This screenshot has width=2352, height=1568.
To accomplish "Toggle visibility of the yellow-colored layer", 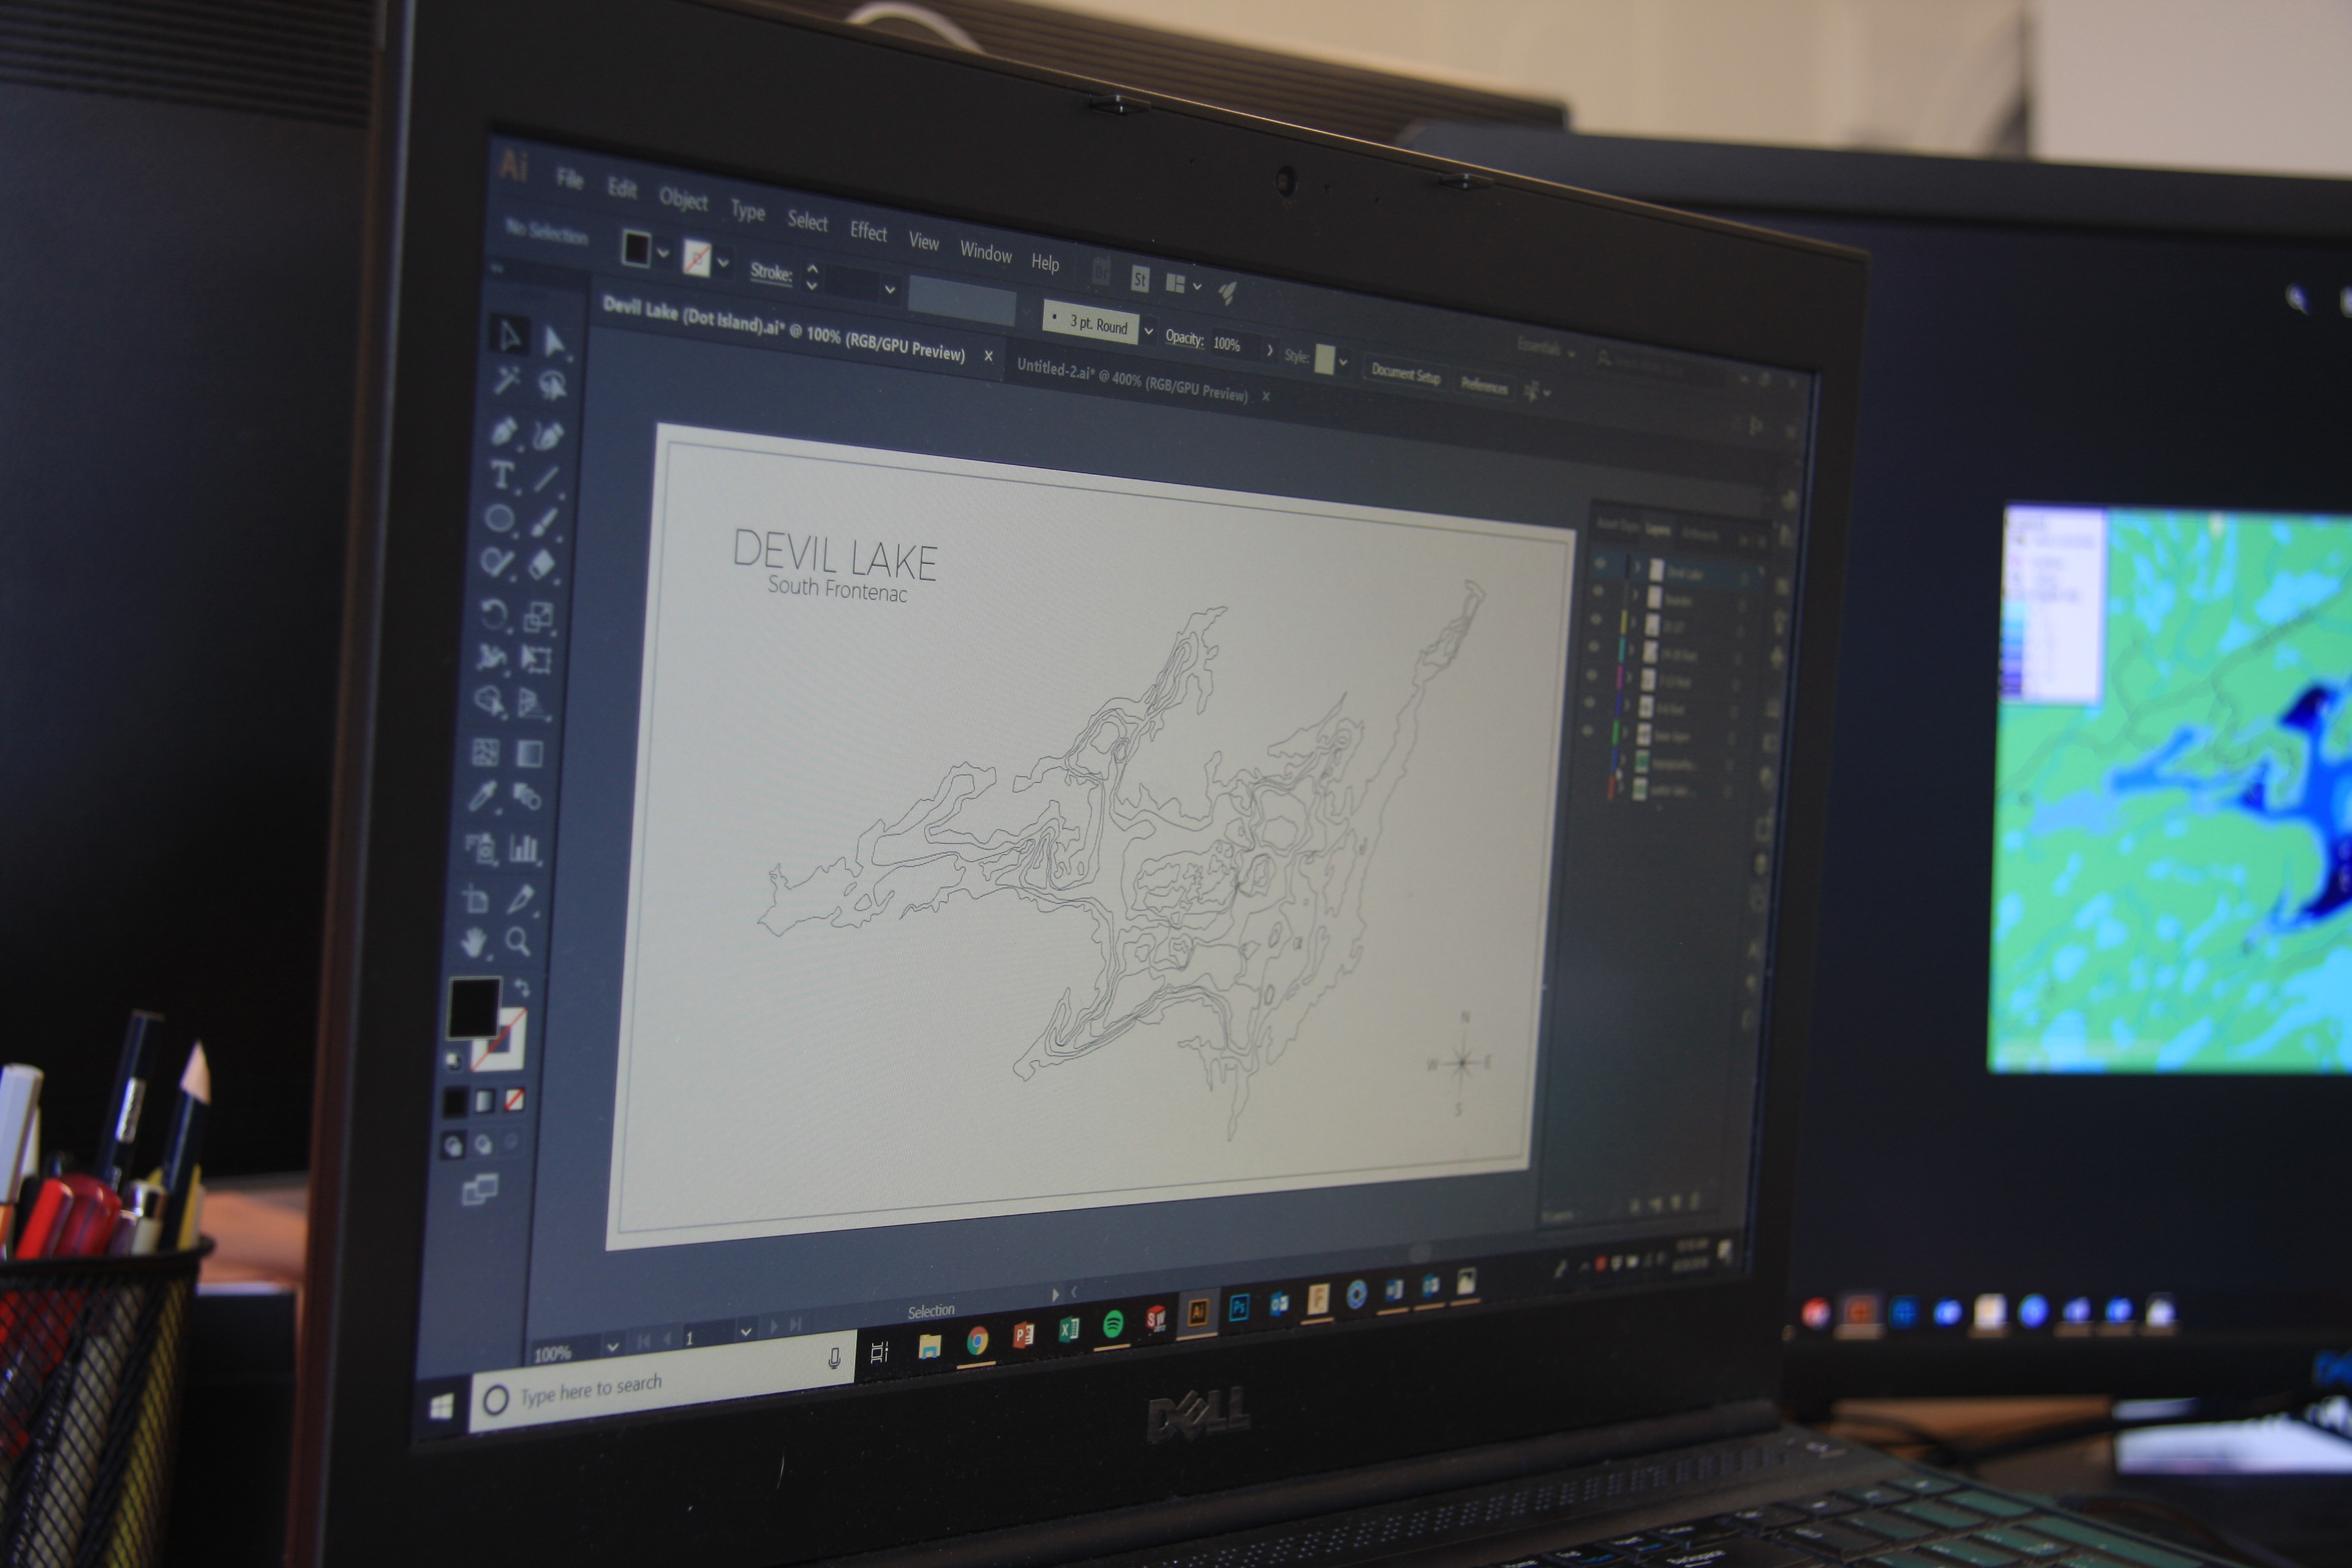I will 1596,620.
